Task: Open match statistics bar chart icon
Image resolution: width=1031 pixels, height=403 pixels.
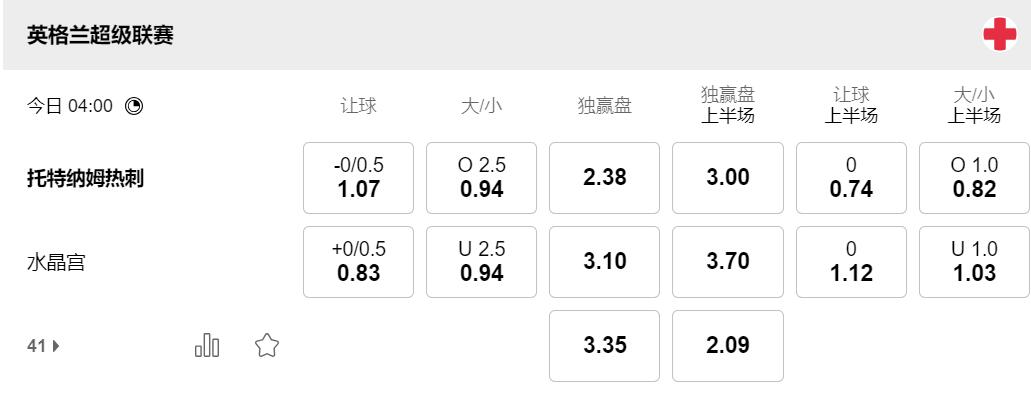Action: tap(207, 346)
